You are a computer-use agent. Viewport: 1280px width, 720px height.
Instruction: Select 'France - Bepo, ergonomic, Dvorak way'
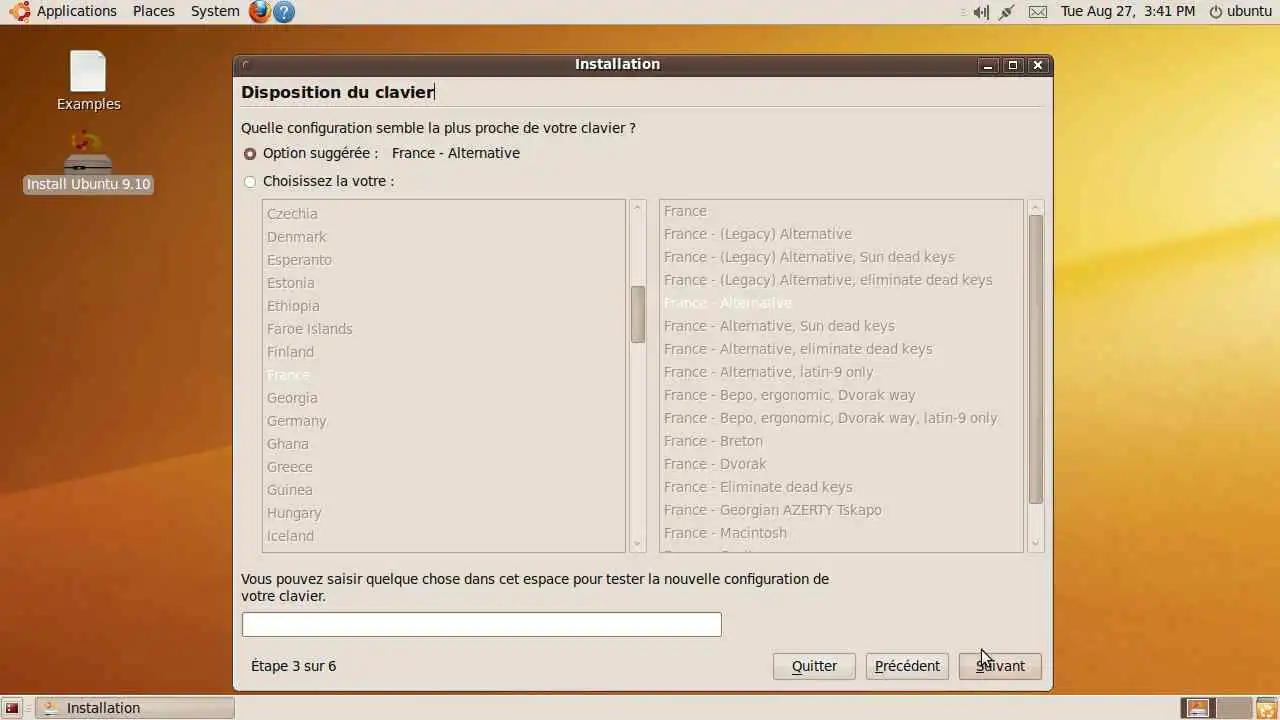pyautogui.click(x=841, y=395)
